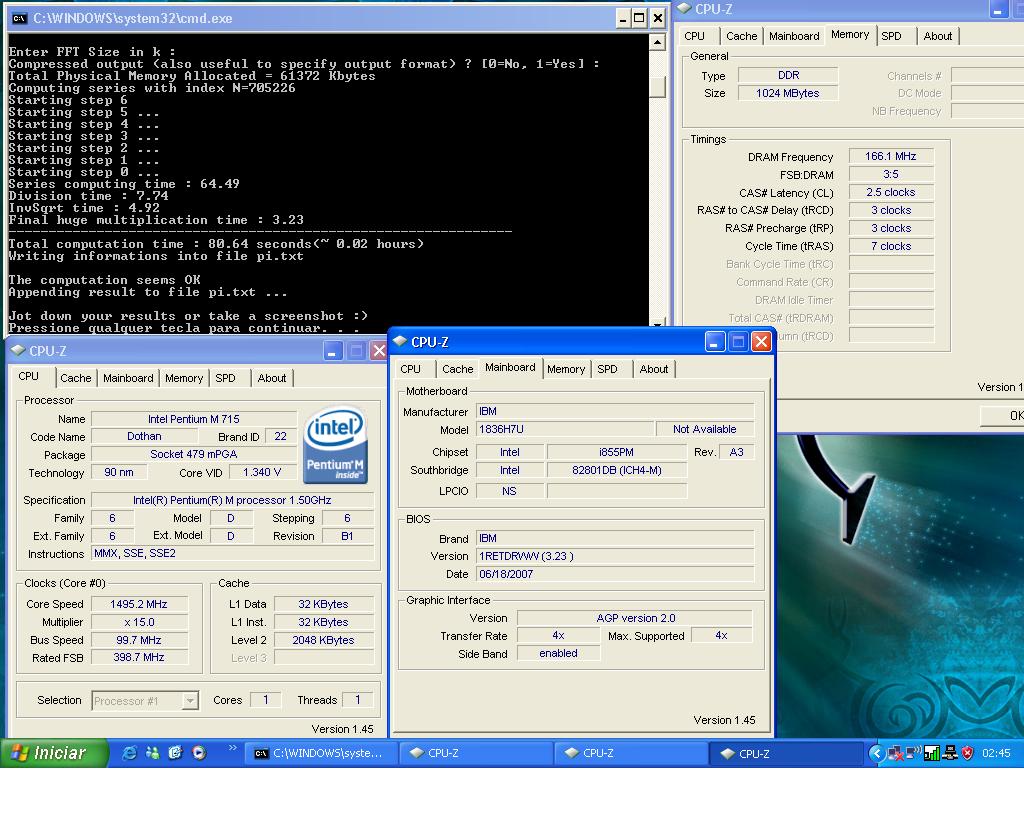
Task: Expand quick launch overflow chevron
Action: click(232, 748)
